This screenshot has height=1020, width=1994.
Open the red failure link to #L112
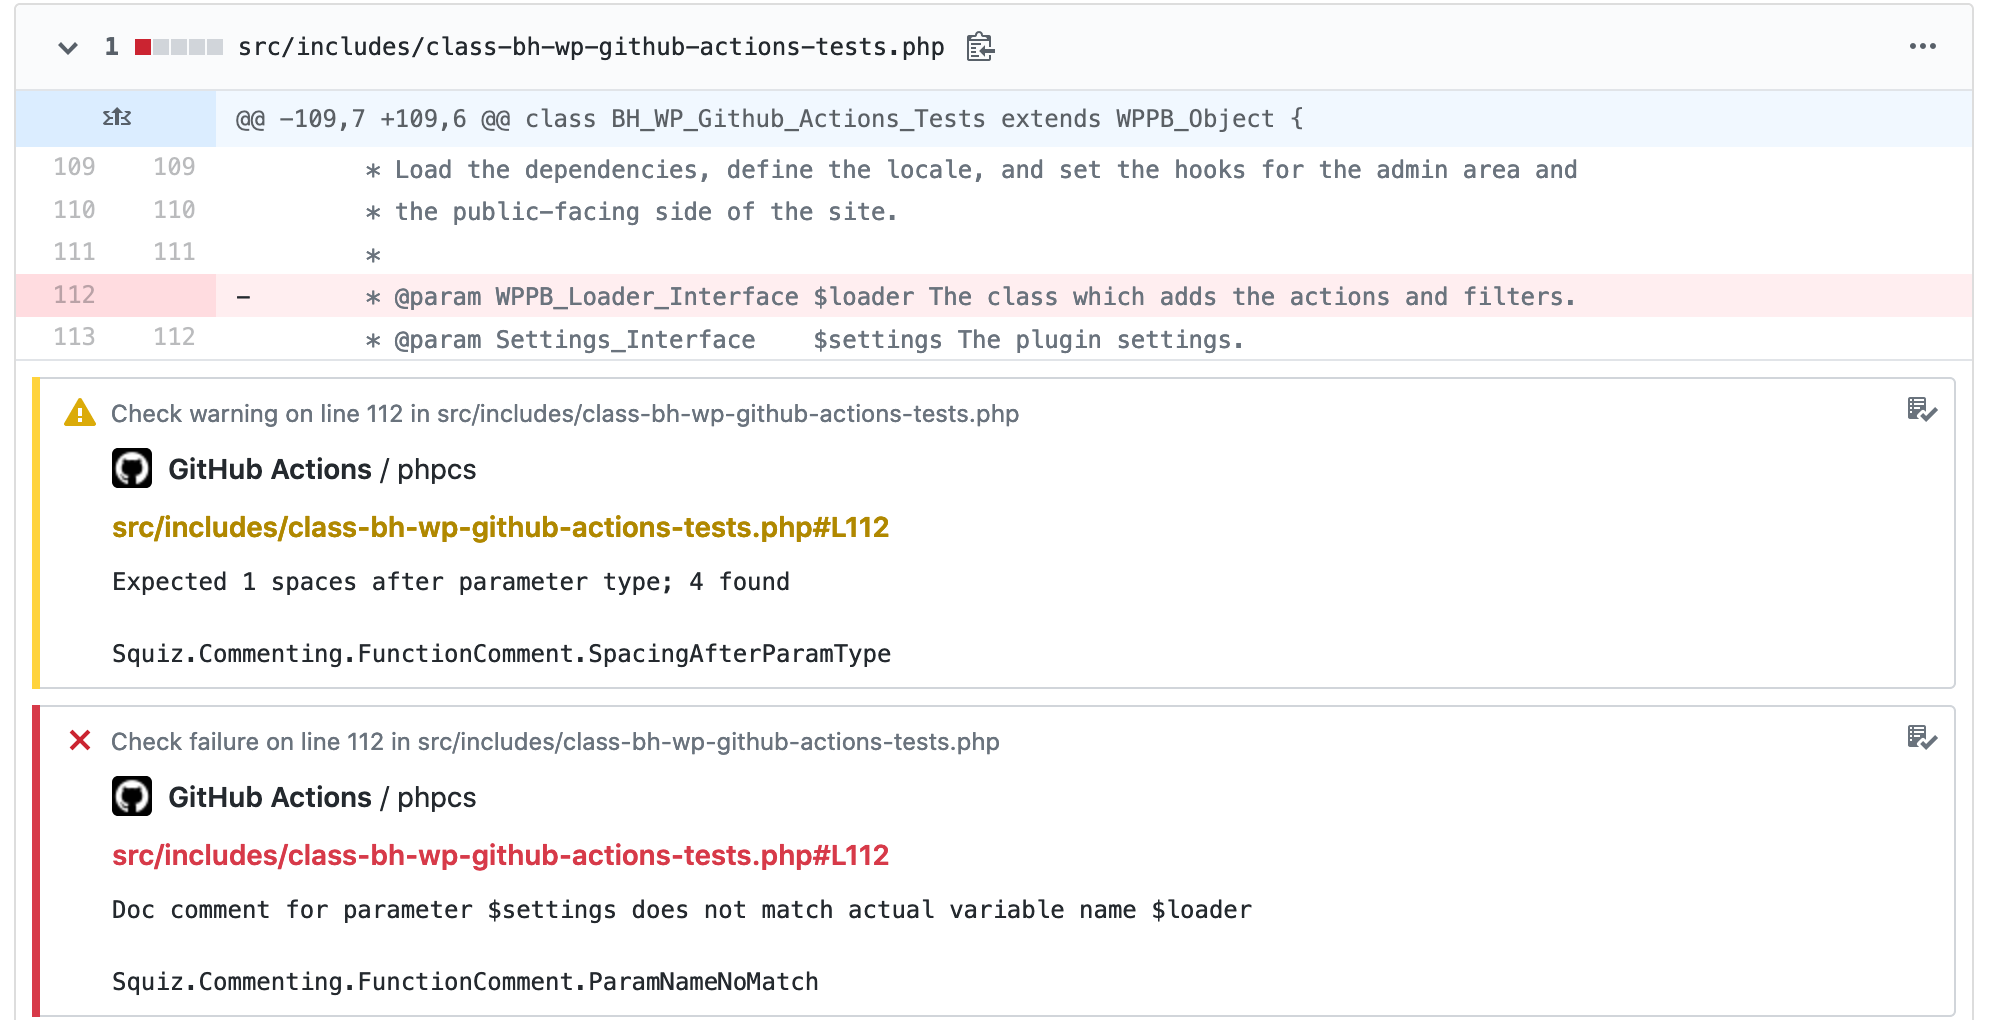tap(500, 855)
